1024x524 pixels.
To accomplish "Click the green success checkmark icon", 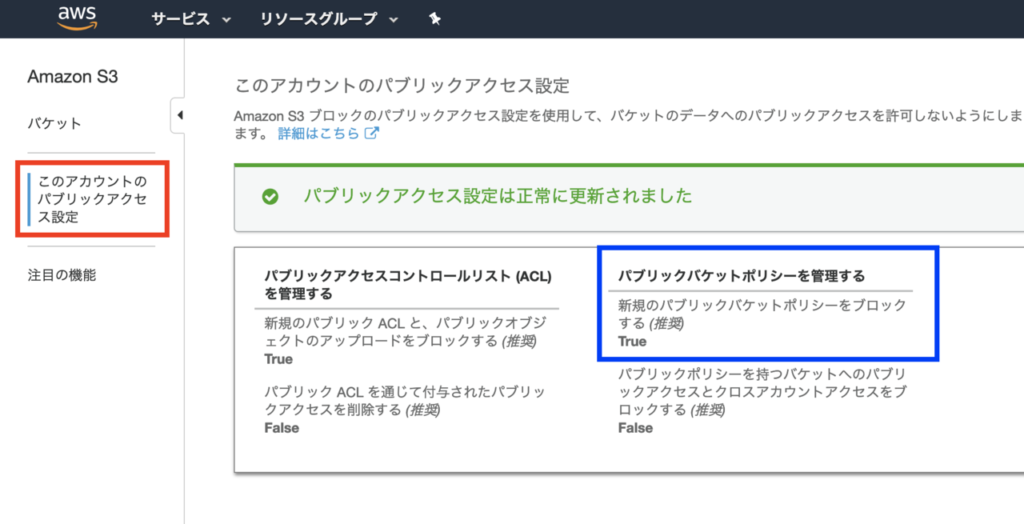I will pyautogui.click(x=270, y=197).
